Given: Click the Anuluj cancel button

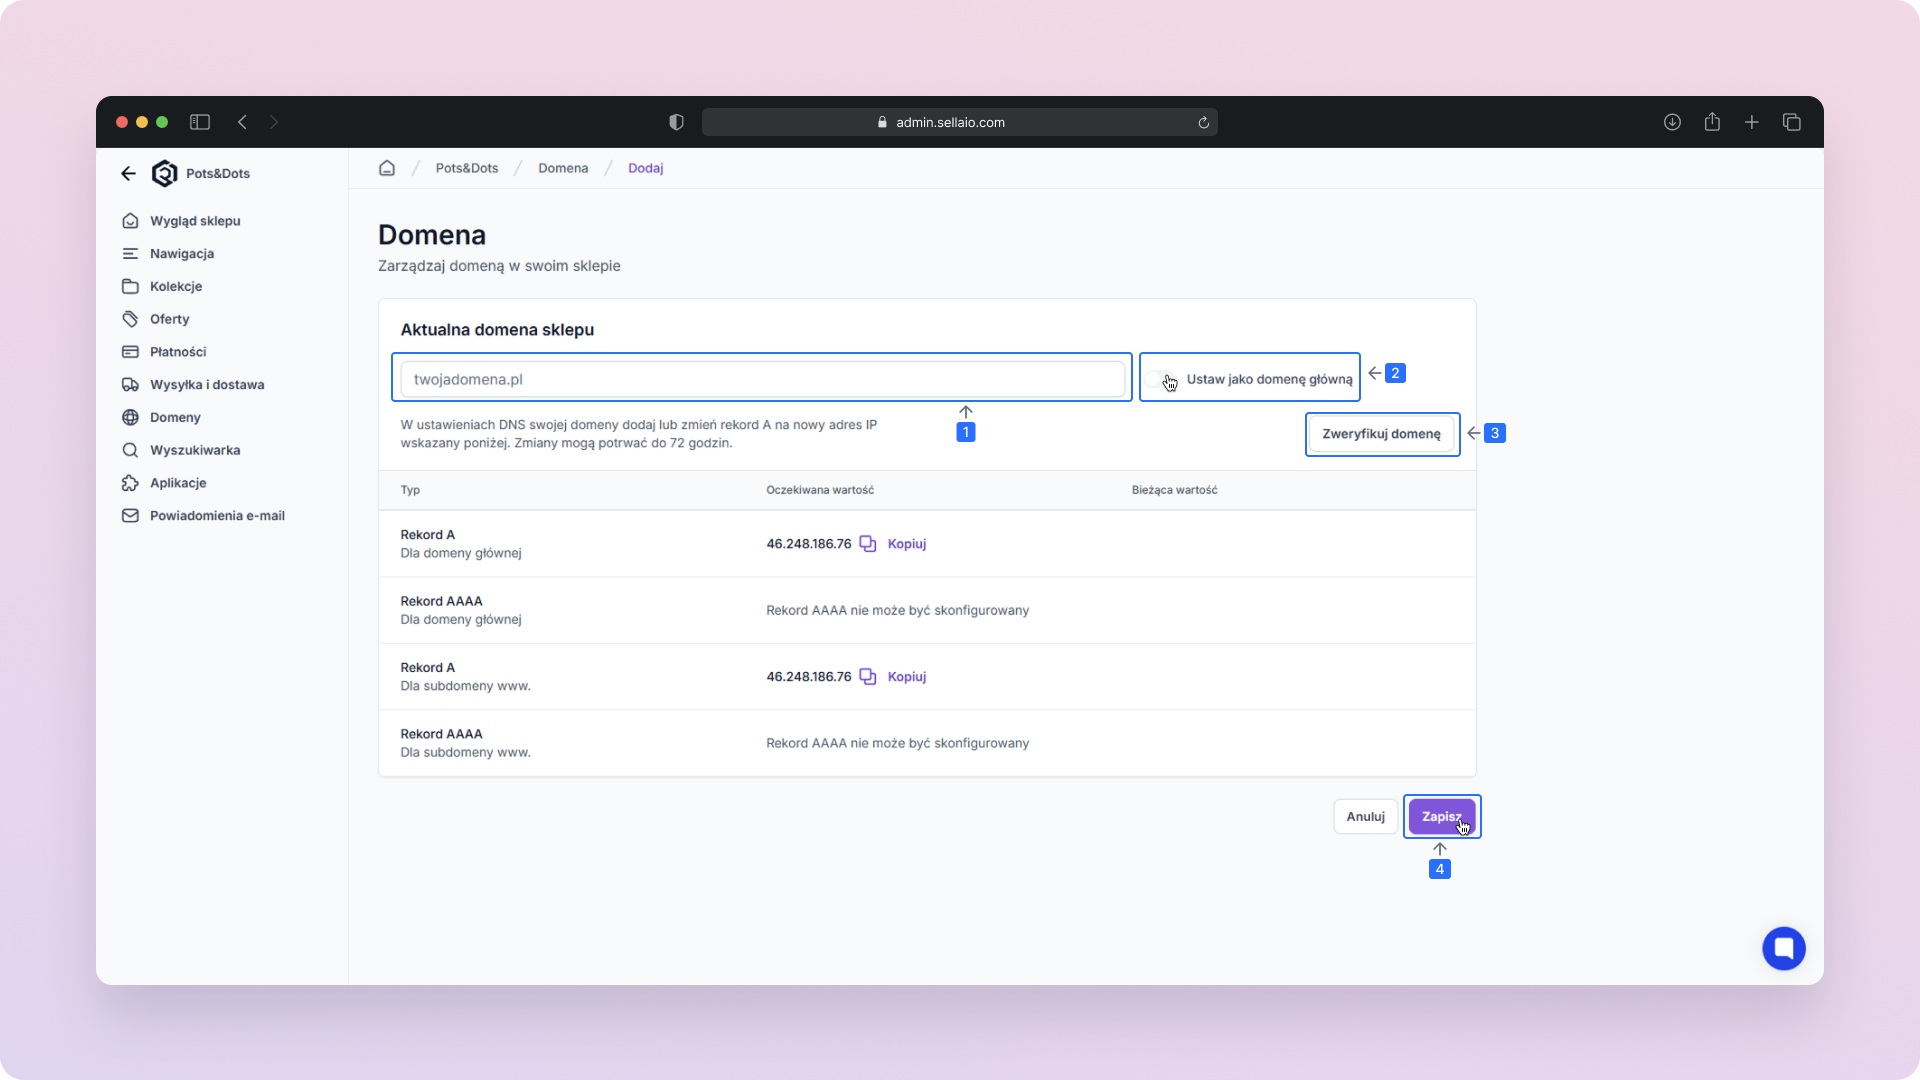Looking at the screenshot, I should pos(1365,817).
